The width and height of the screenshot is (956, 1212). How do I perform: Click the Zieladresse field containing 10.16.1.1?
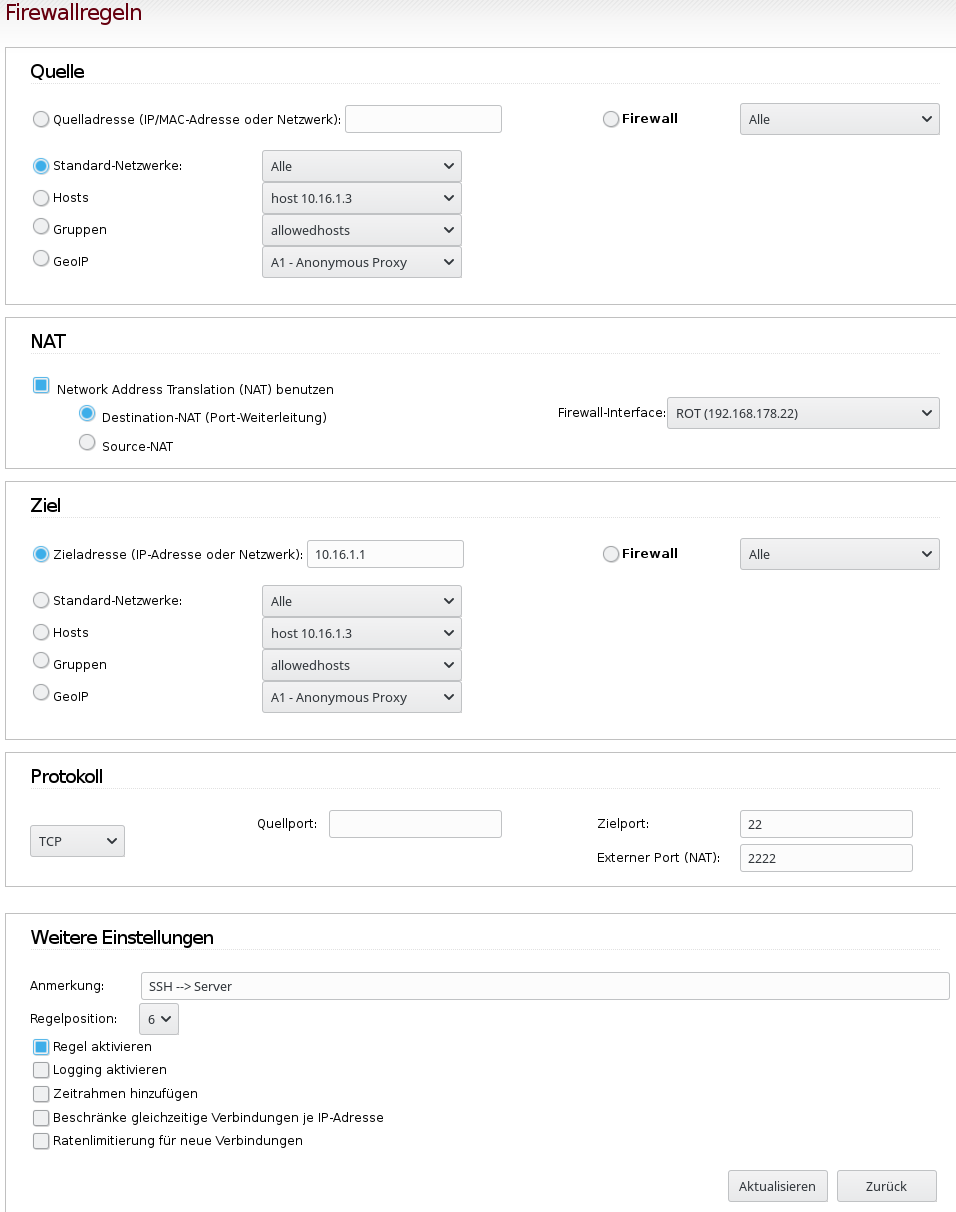click(x=385, y=554)
